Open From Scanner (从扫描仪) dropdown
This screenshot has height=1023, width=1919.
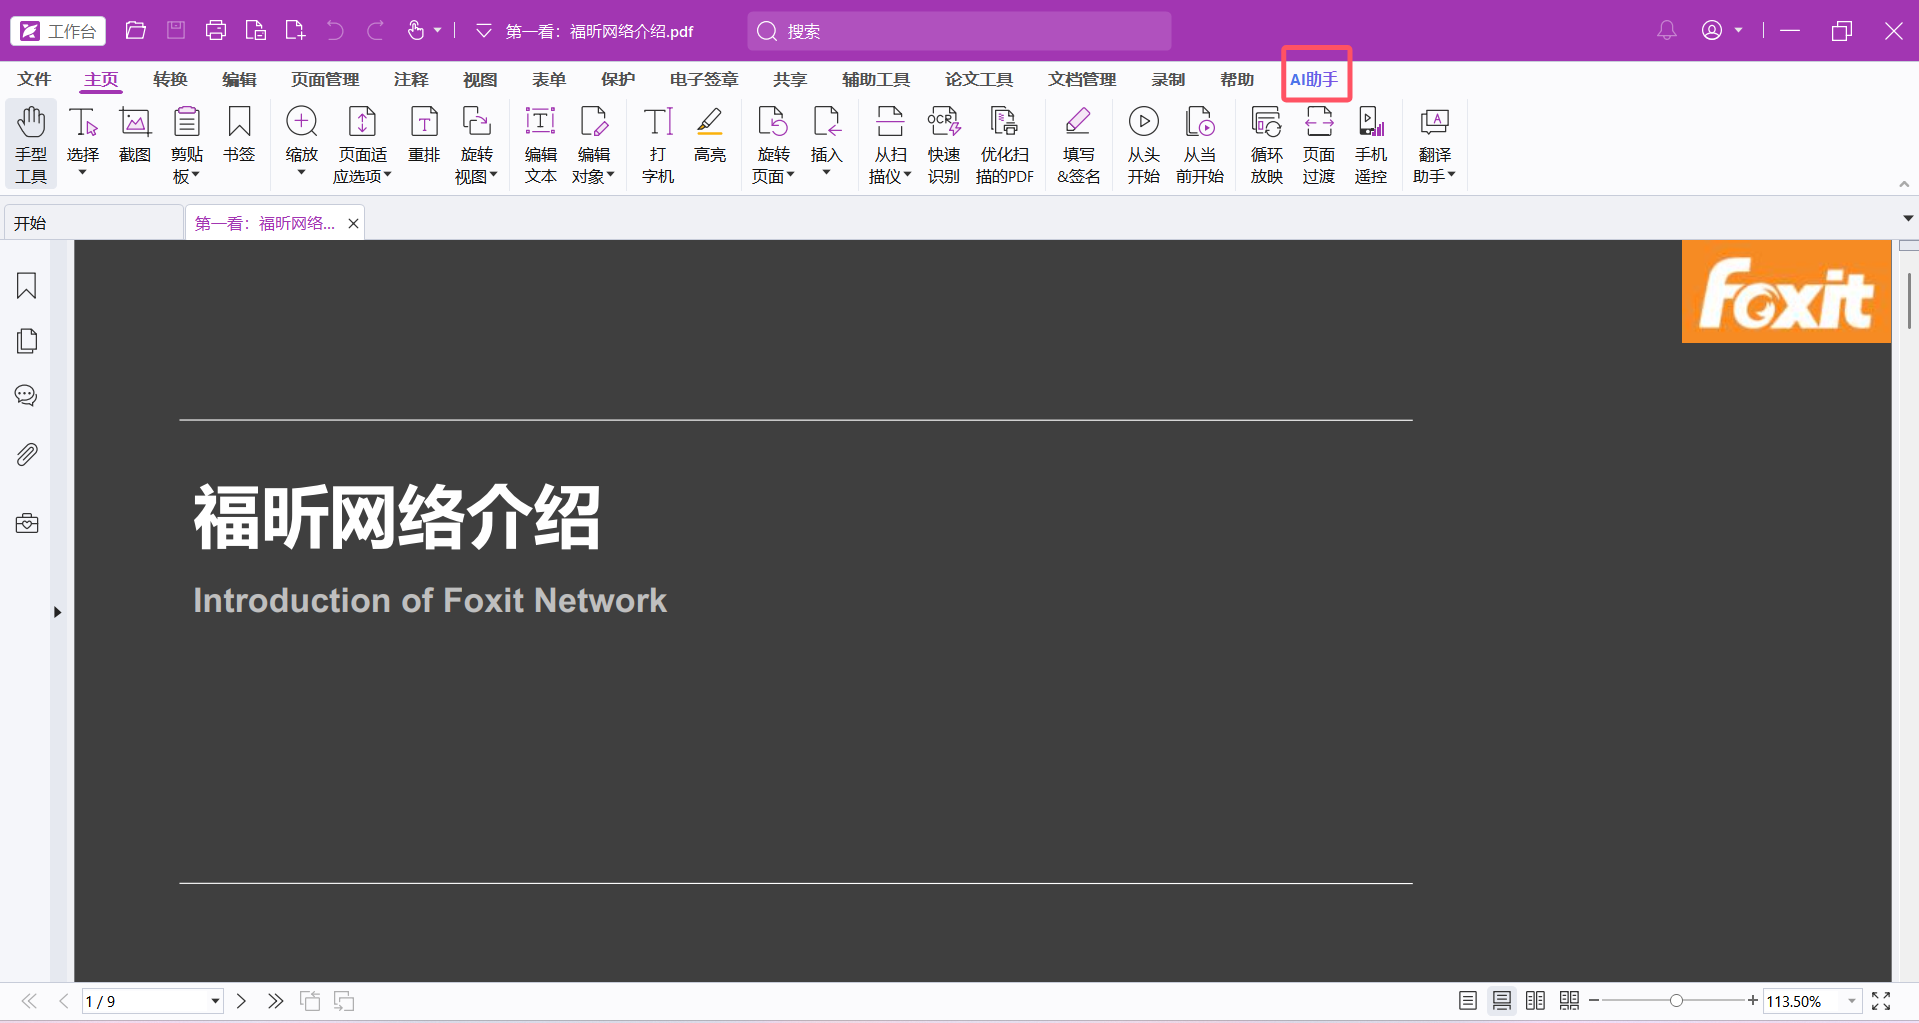click(x=890, y=145)
